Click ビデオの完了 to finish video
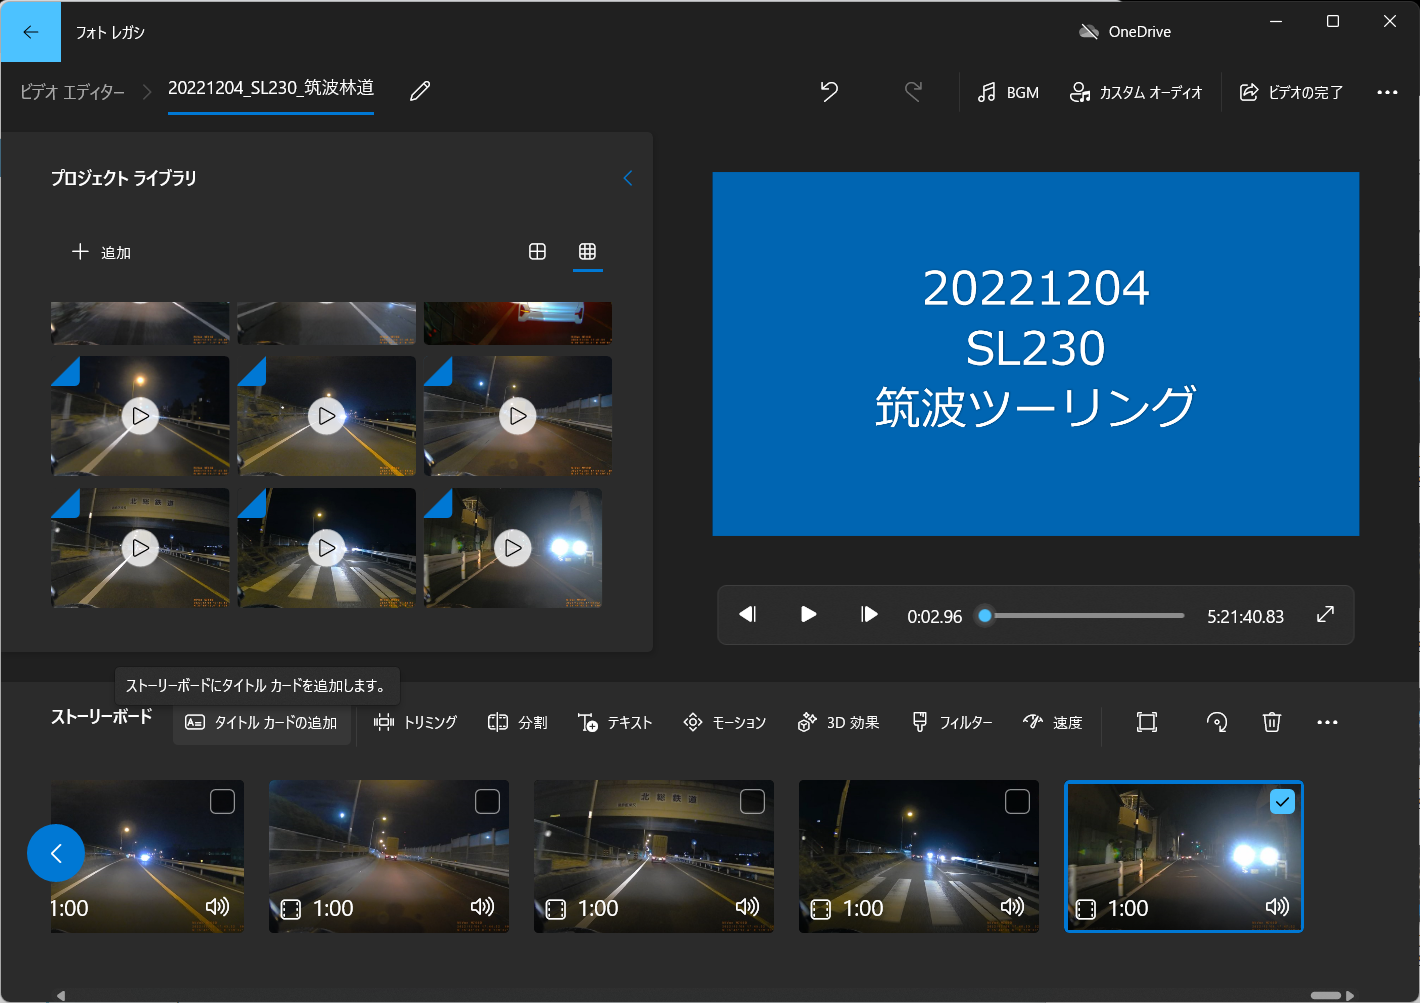 [x=1291, y=92]
